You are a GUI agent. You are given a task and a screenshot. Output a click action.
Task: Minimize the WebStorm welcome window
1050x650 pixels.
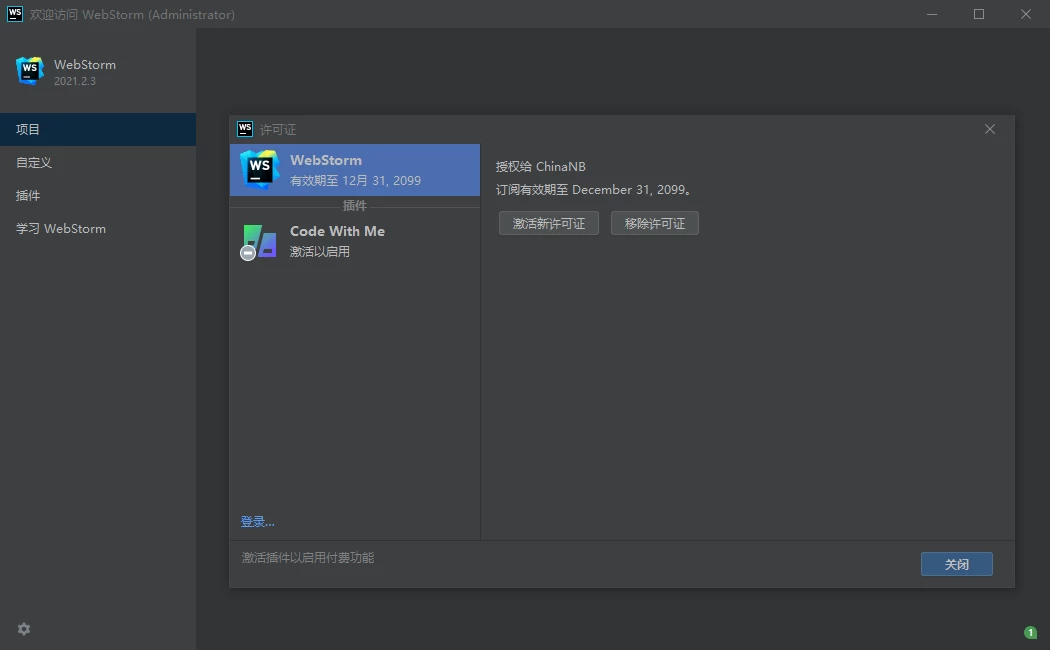pyautogui.click(x=931, y=14)
